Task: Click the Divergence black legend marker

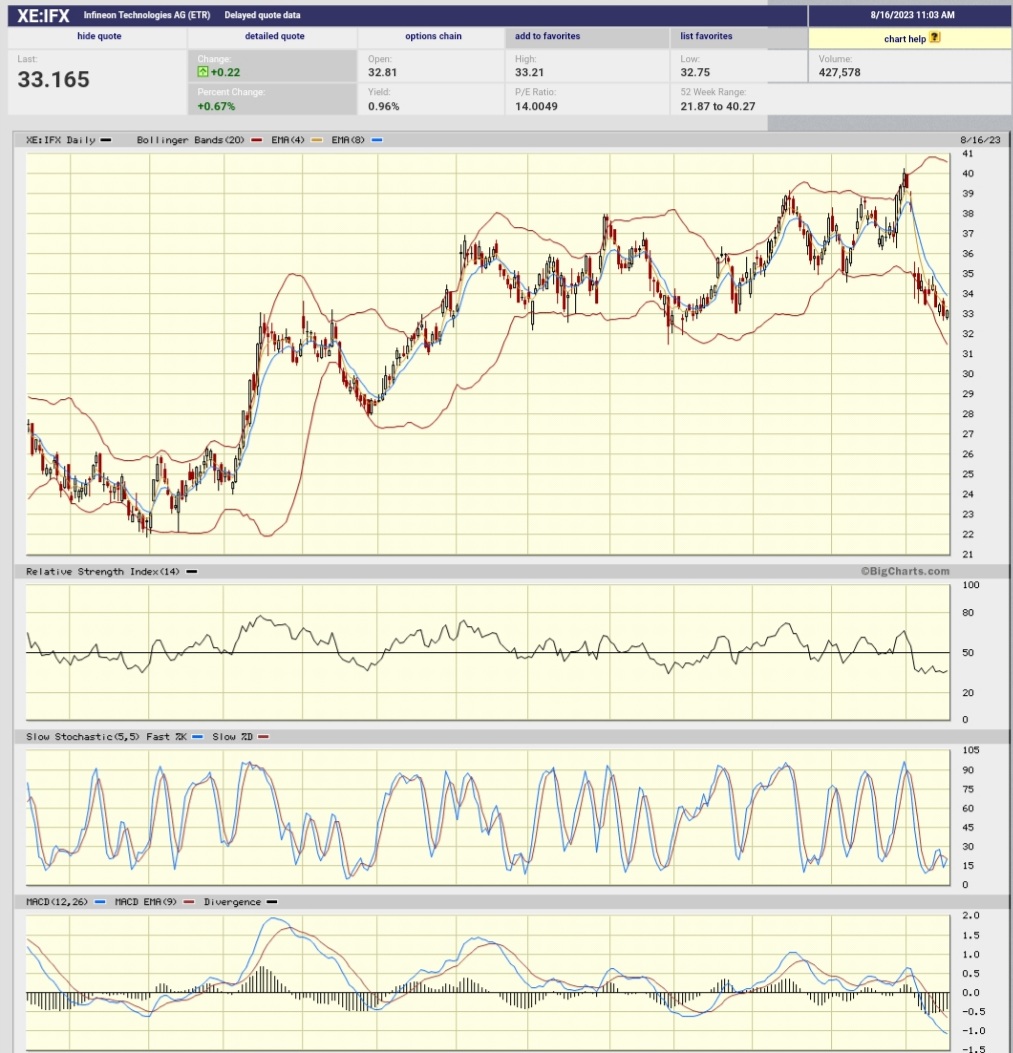Action: (273, 901)
